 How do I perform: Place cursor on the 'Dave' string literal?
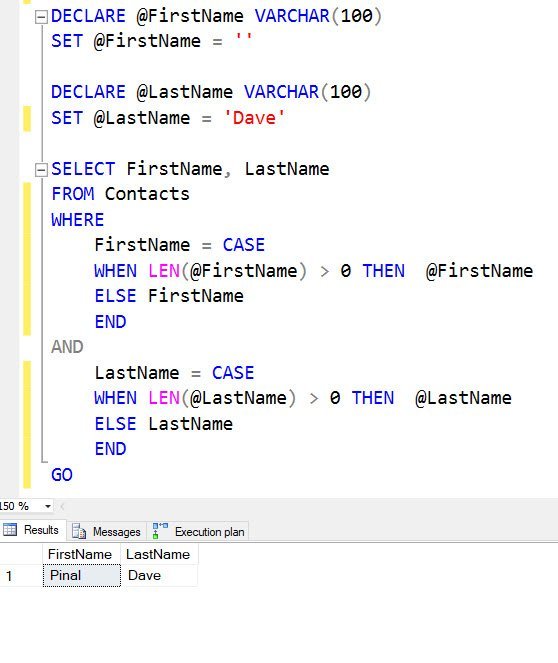254,118
